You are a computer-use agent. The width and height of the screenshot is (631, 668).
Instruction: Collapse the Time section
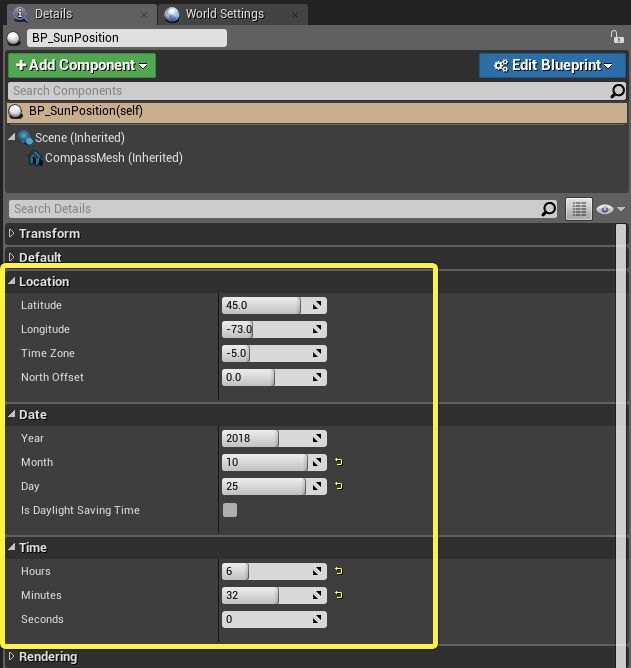[12, 547]
